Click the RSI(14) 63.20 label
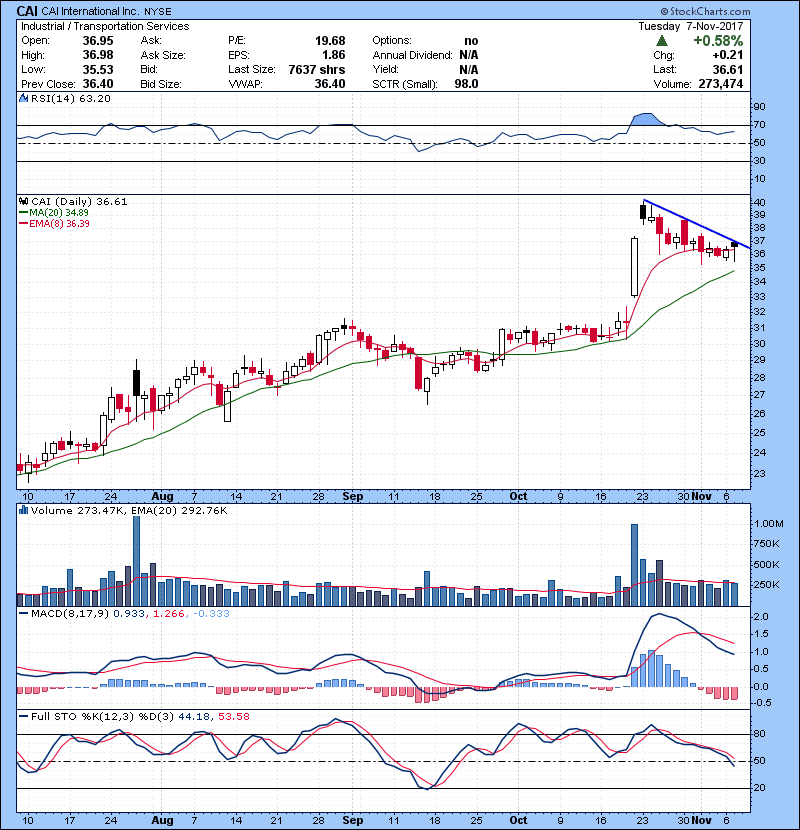The image size is (800, 830). 70,98
